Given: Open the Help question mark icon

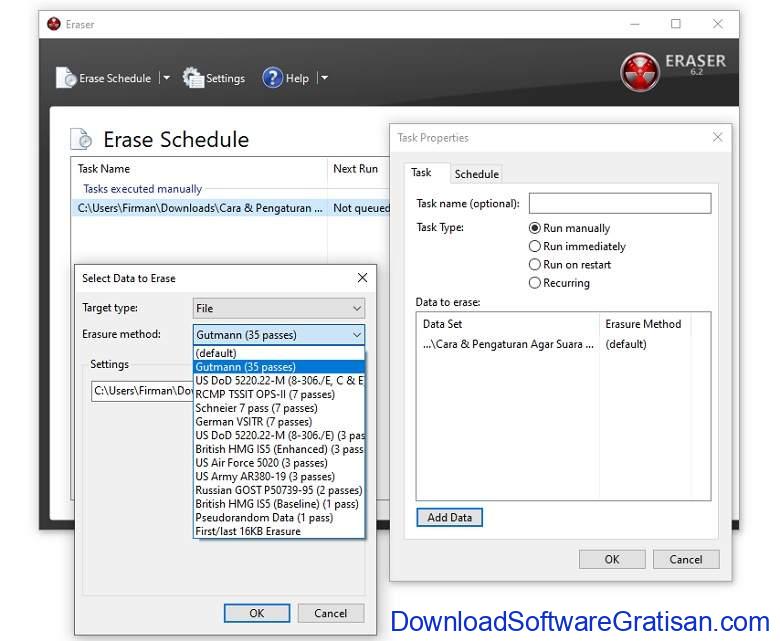Looking at the screenshot, I should click(273, 78).
